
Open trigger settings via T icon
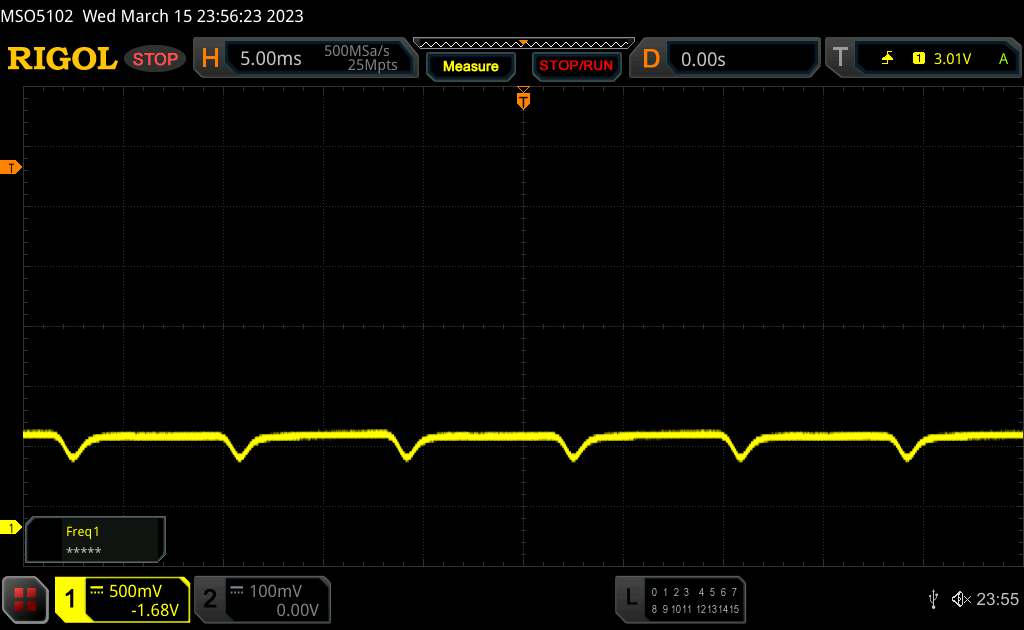click(840, 57)
